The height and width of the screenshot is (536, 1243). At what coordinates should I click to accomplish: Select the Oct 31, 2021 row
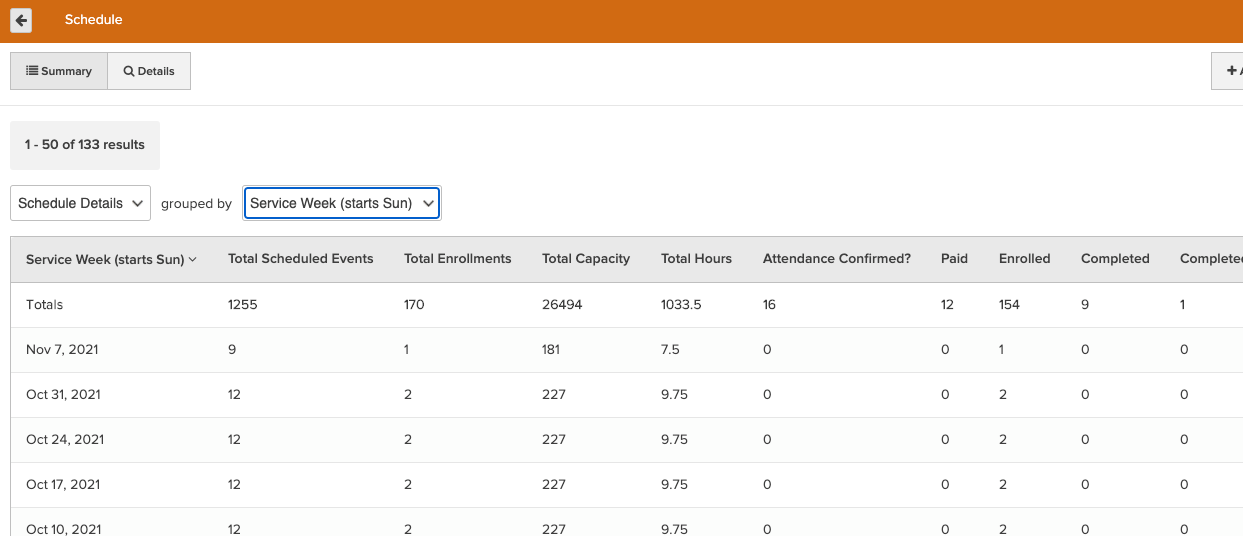point(63,395)
